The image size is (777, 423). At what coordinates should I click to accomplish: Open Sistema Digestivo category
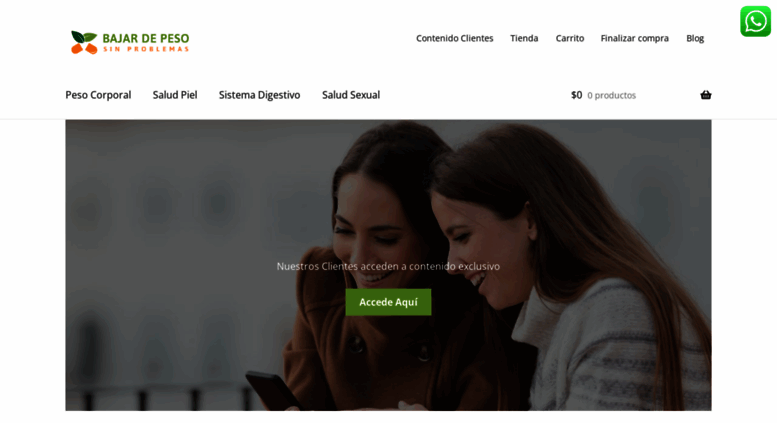pos(260,95)
